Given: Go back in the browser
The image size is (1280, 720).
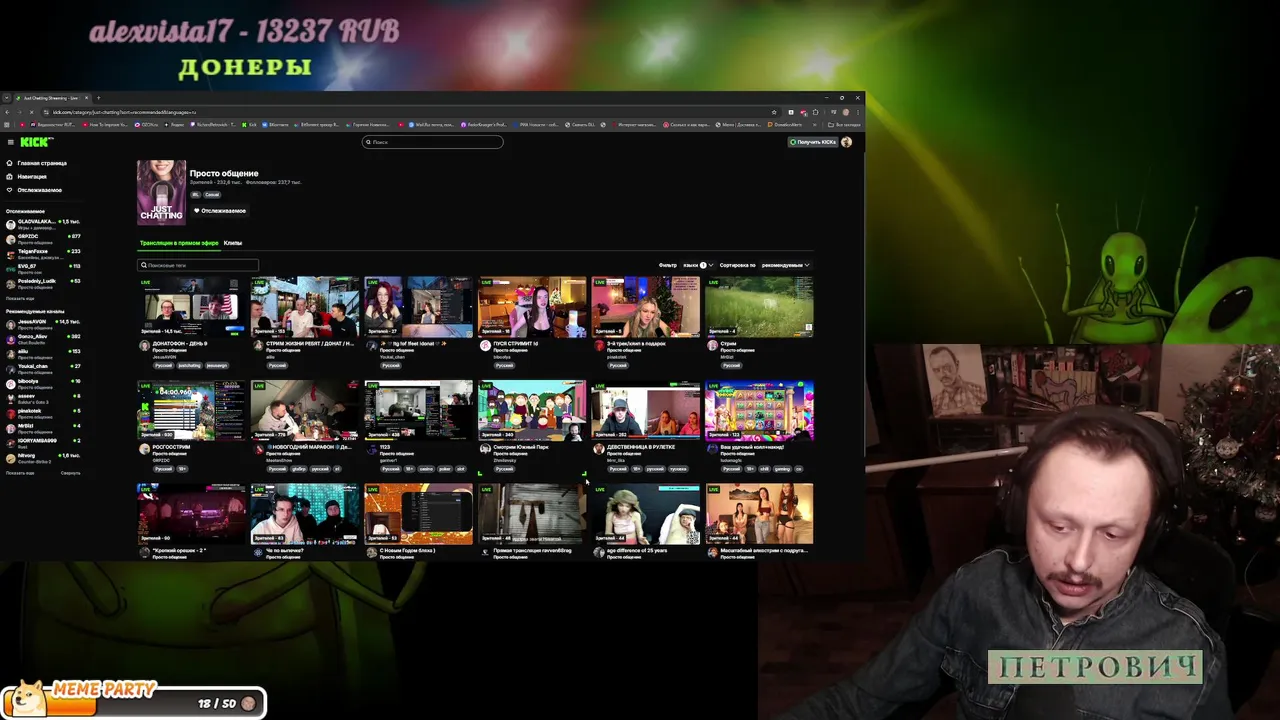Looking at the screenshot, I should coord(8,112).
